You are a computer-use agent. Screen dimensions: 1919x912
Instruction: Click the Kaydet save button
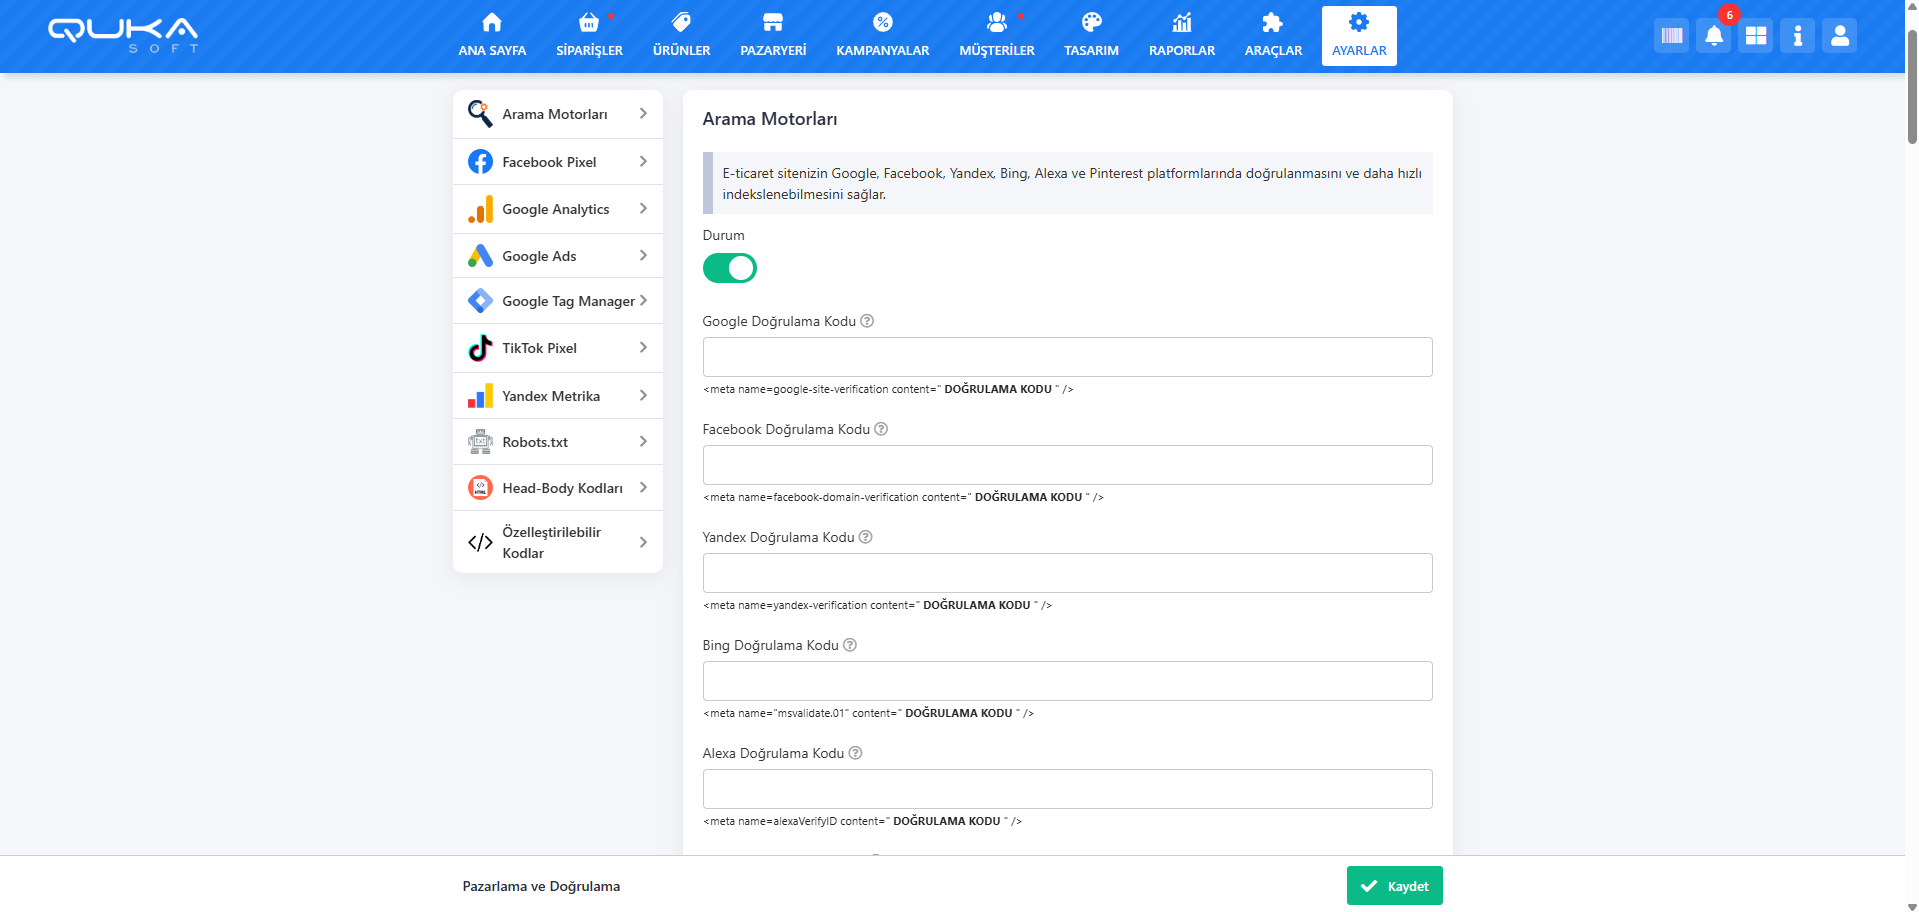(x=1394, y=886)
